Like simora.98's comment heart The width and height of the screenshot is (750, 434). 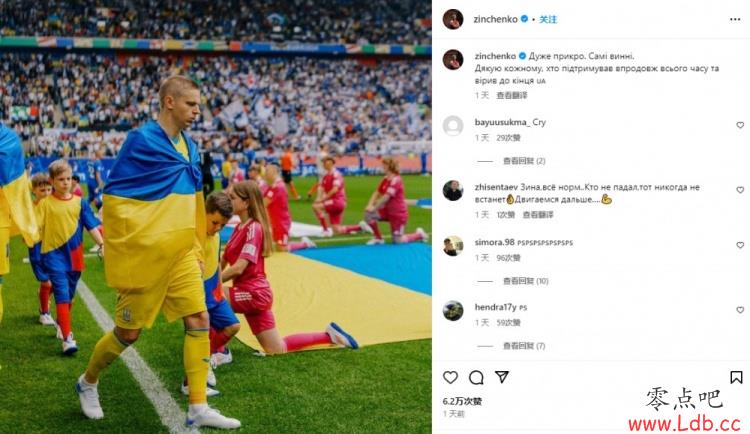[740, 245]
